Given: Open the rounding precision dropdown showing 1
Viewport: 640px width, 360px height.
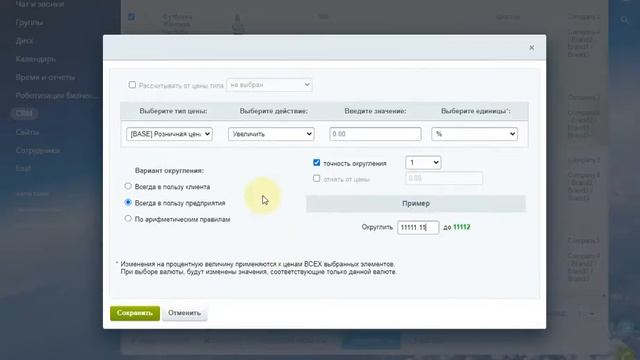Looking at the screenshot, I should [x=423, y=162].
